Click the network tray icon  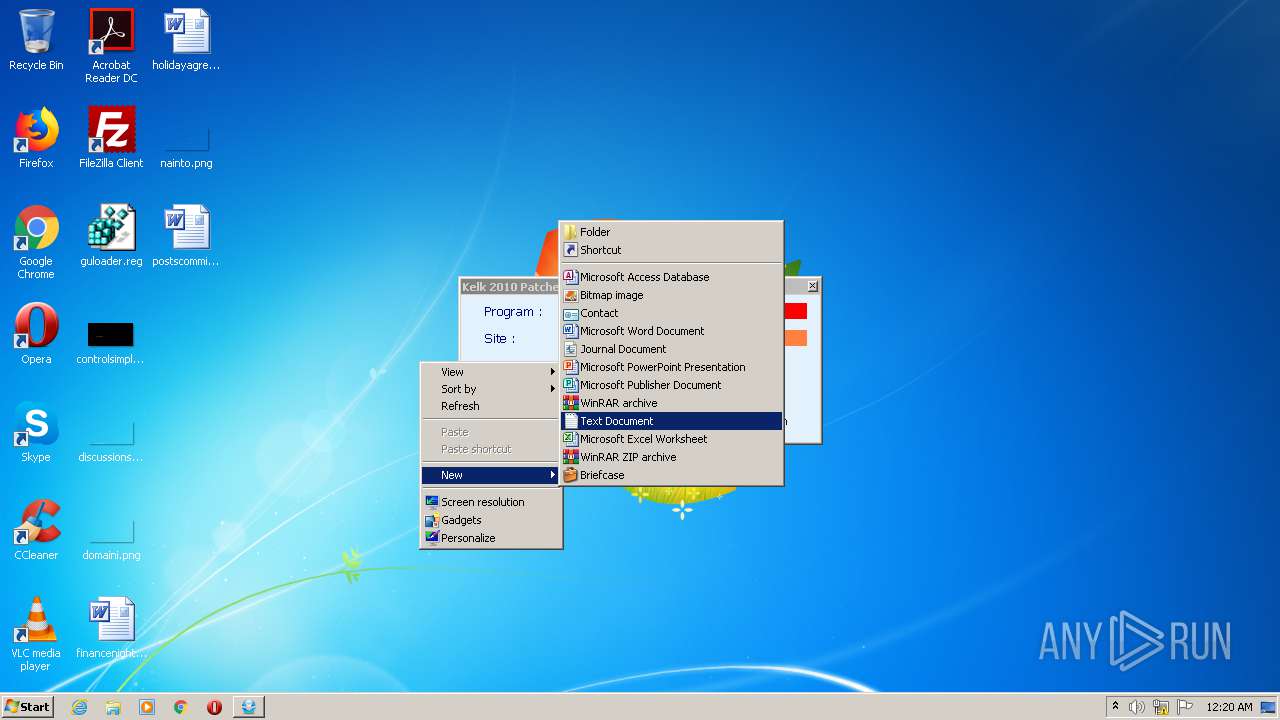pyautogui.click(x=1161, y=707)
